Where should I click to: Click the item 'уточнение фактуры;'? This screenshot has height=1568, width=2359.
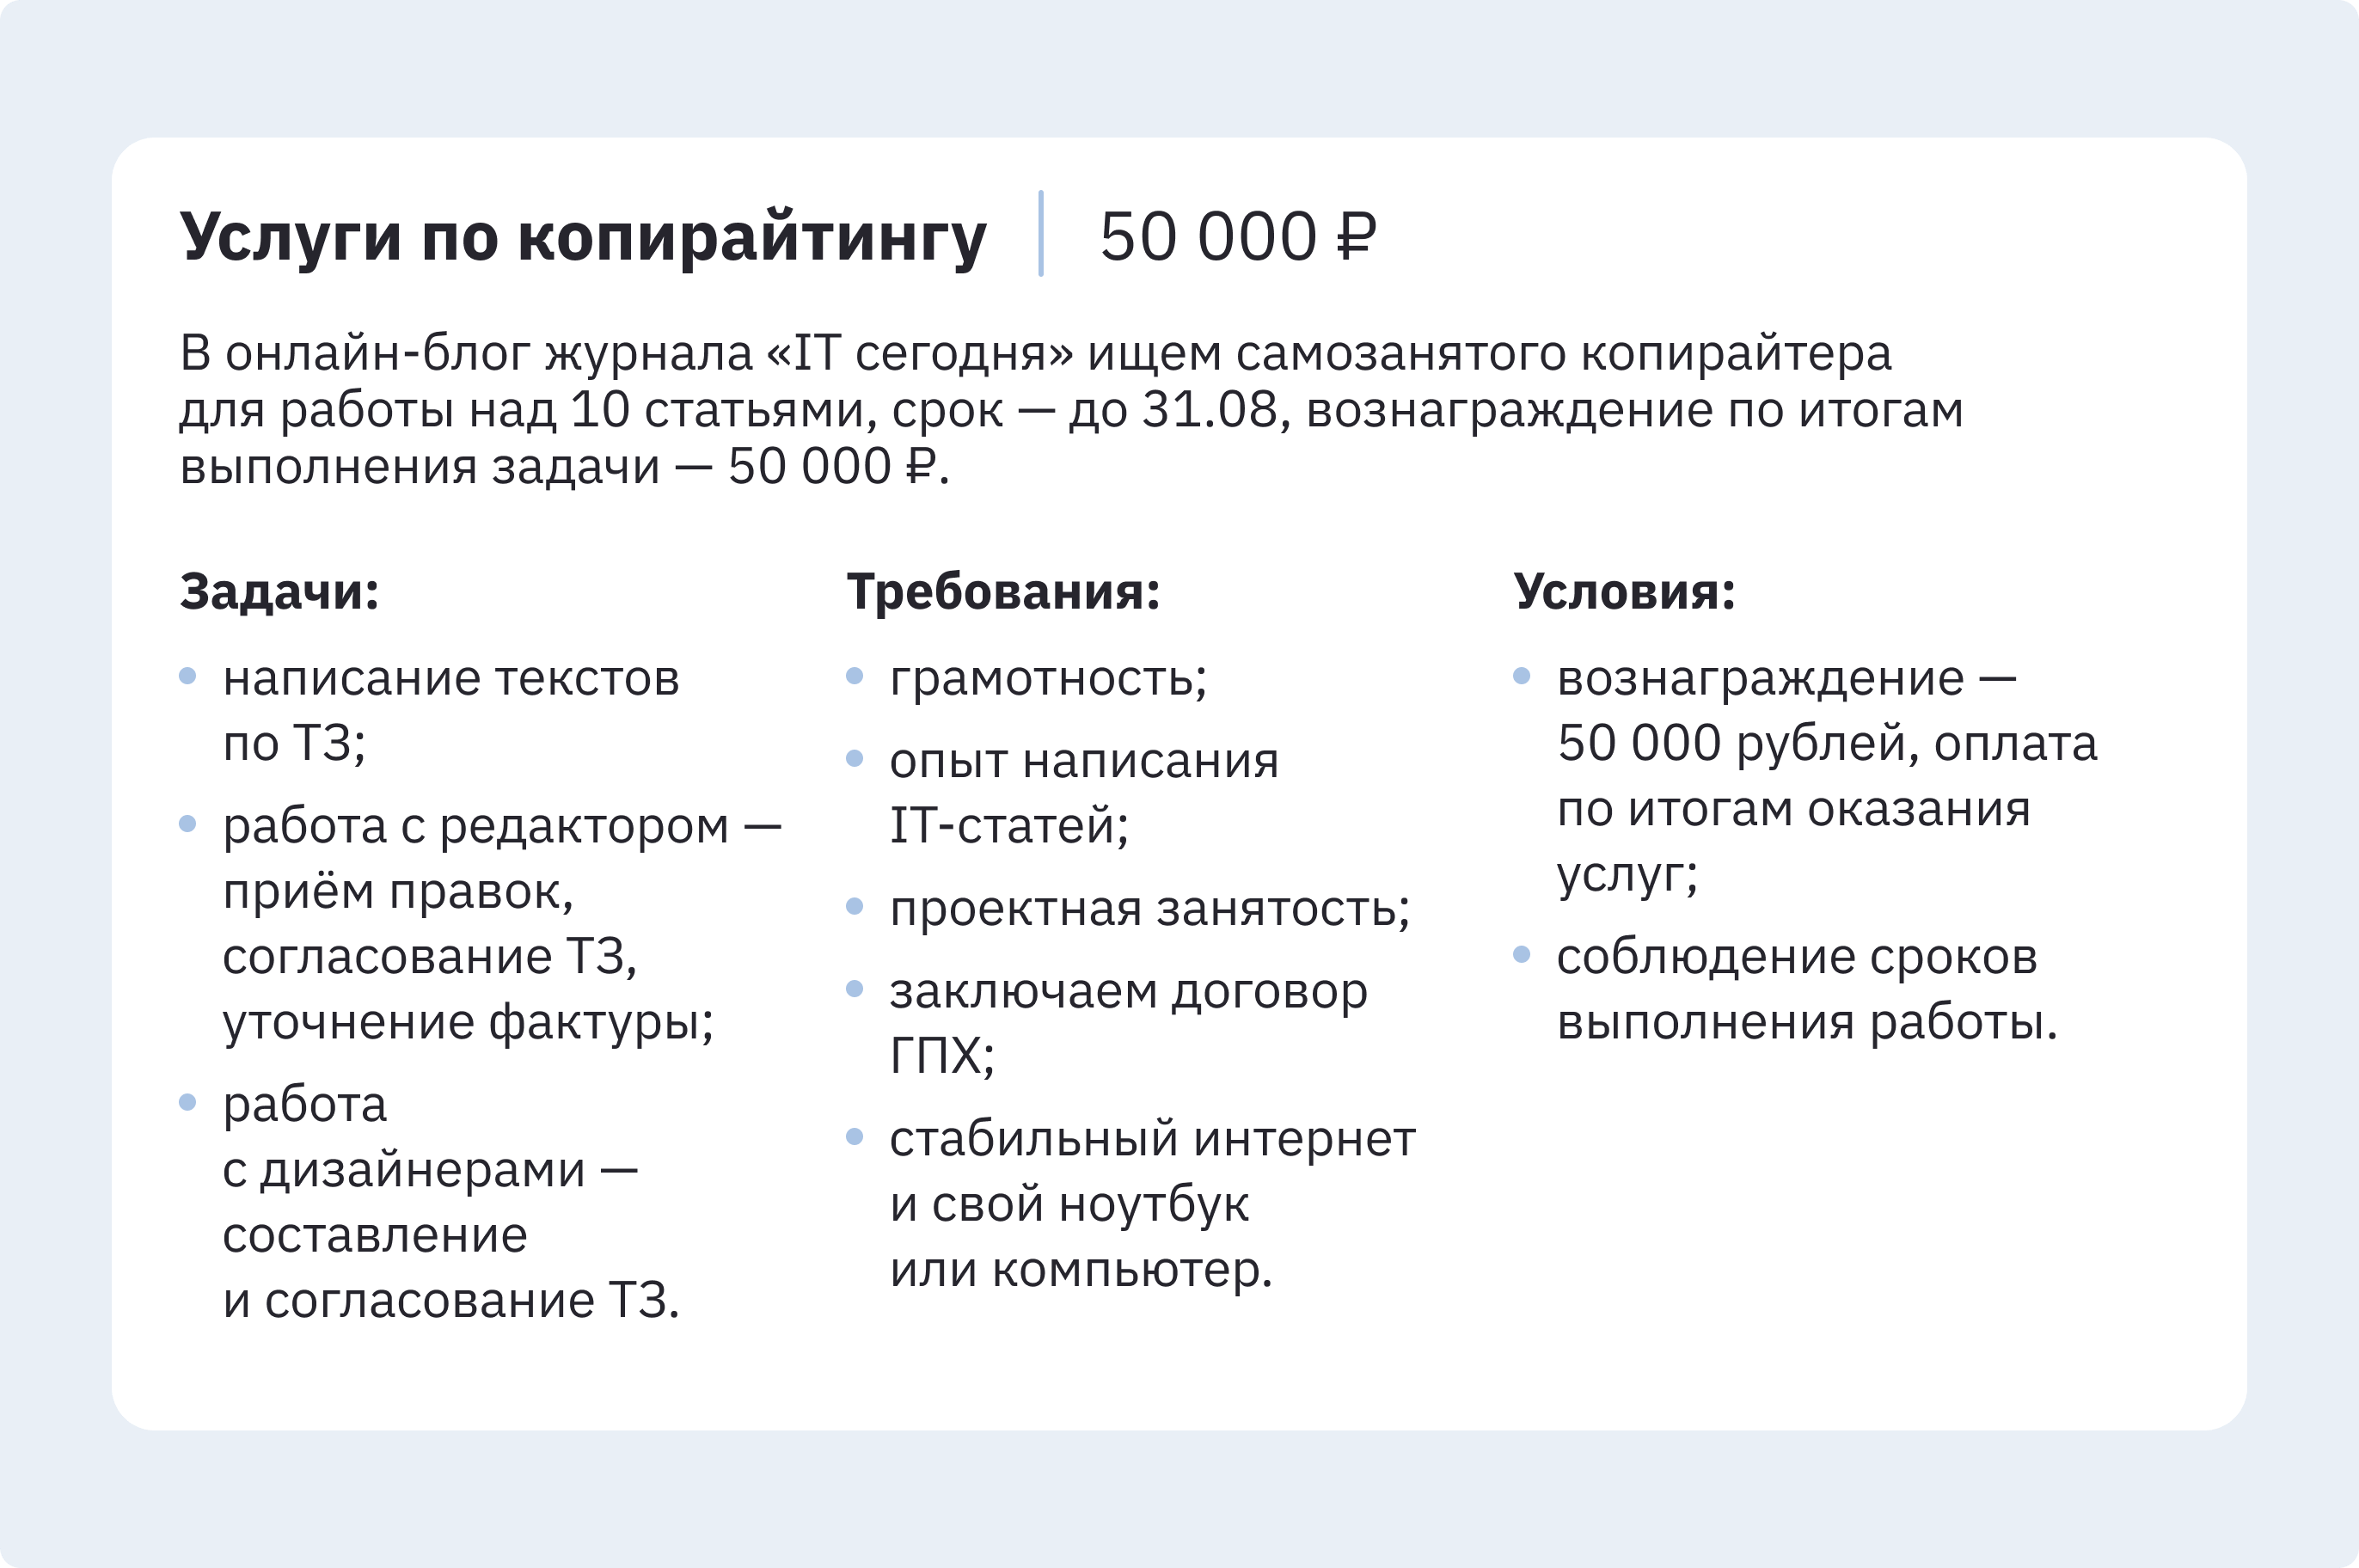468,1022
